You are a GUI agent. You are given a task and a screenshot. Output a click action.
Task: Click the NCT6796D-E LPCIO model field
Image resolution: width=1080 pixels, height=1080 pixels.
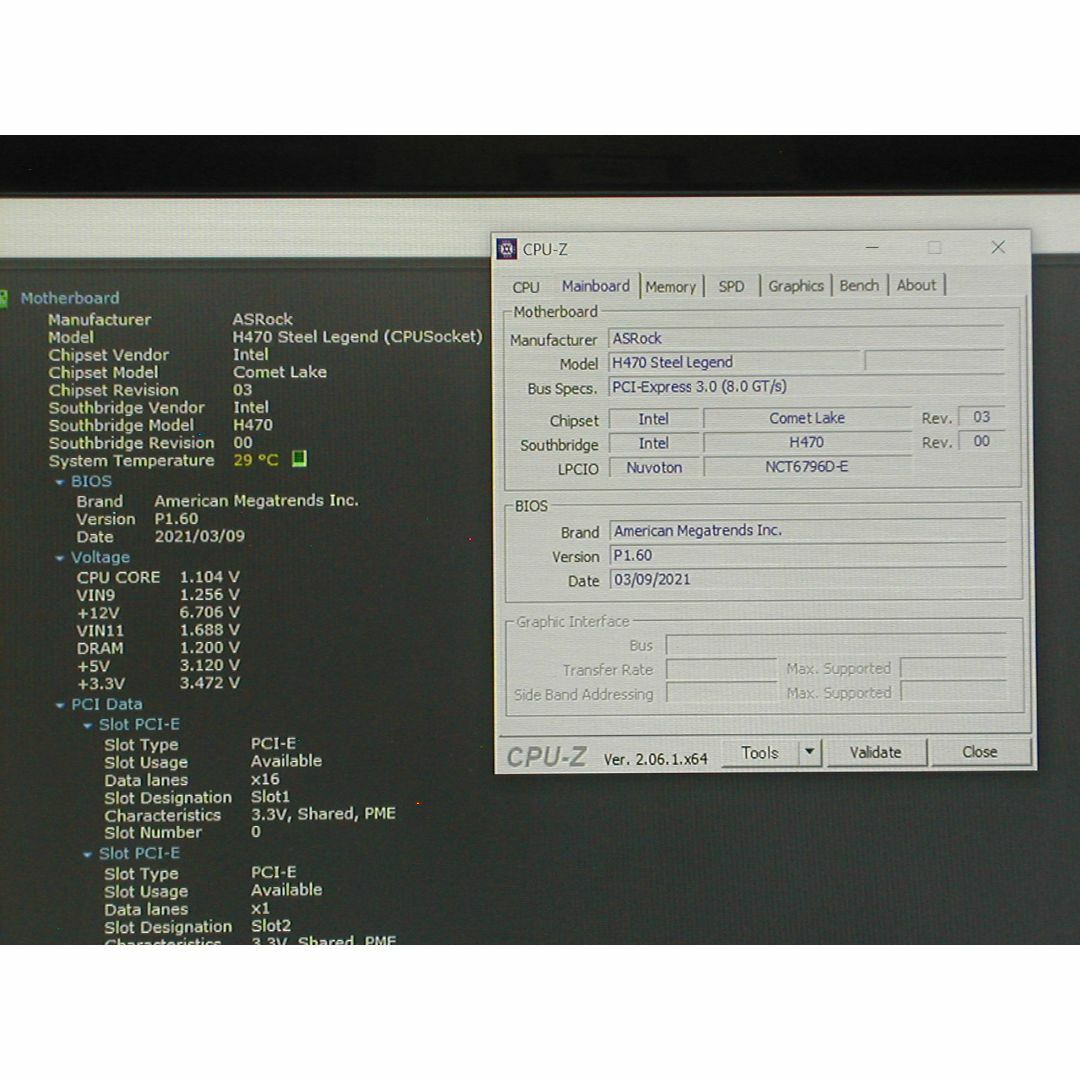pos(807,467)
